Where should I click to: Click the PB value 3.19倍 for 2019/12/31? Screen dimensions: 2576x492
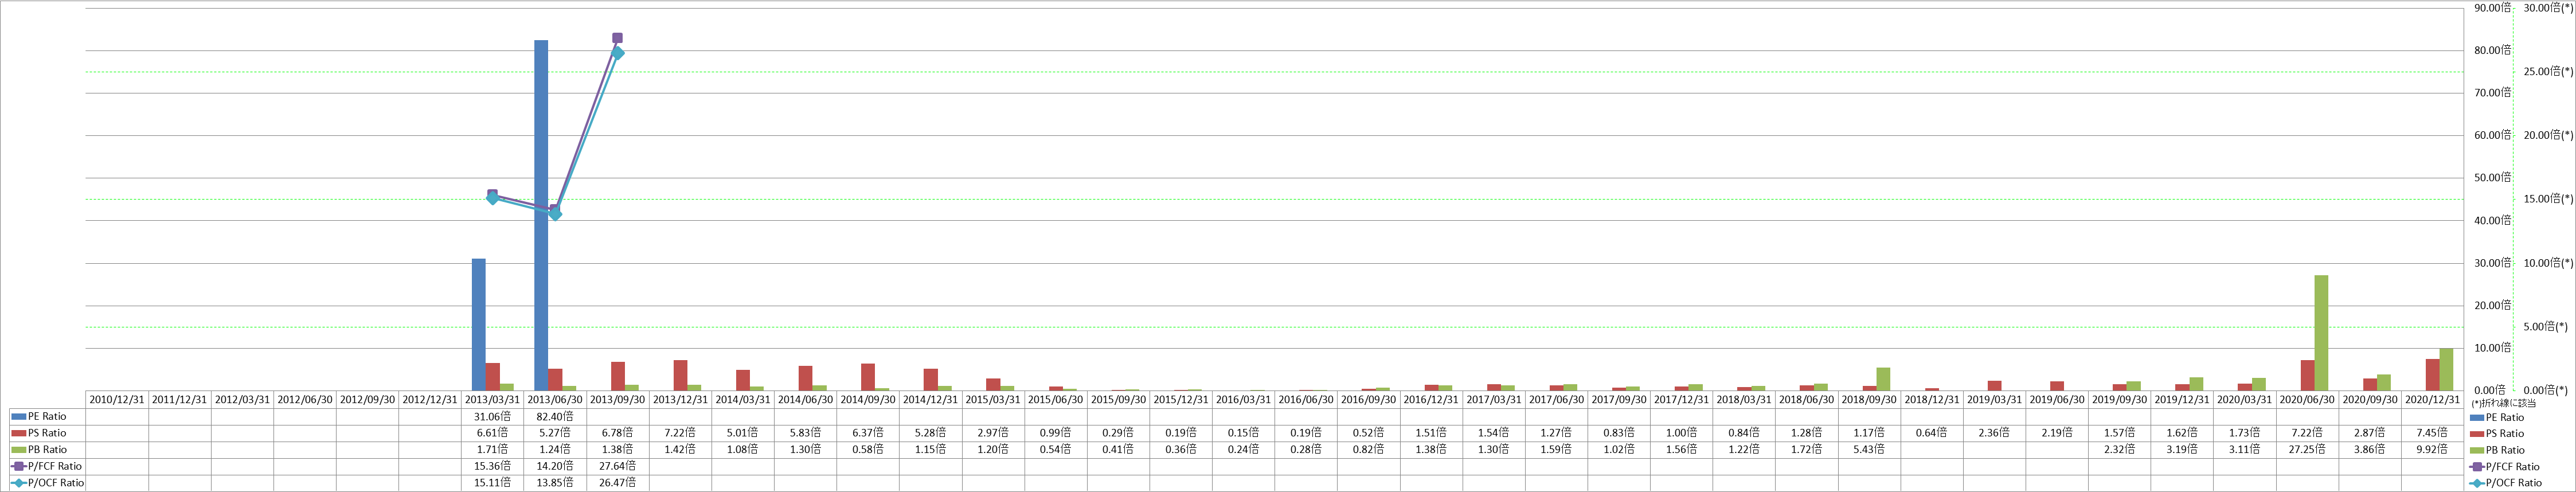[x=2182, y=450]
